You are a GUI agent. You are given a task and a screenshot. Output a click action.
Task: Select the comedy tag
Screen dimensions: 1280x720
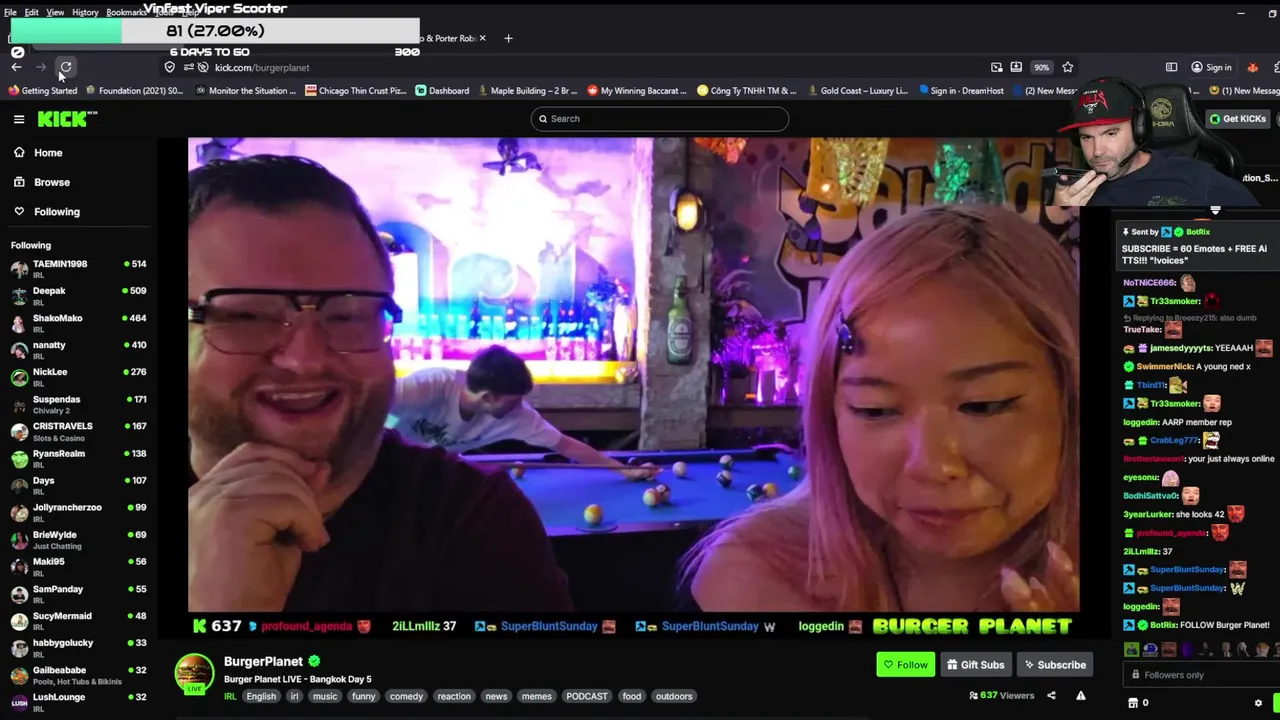point(406,696)
